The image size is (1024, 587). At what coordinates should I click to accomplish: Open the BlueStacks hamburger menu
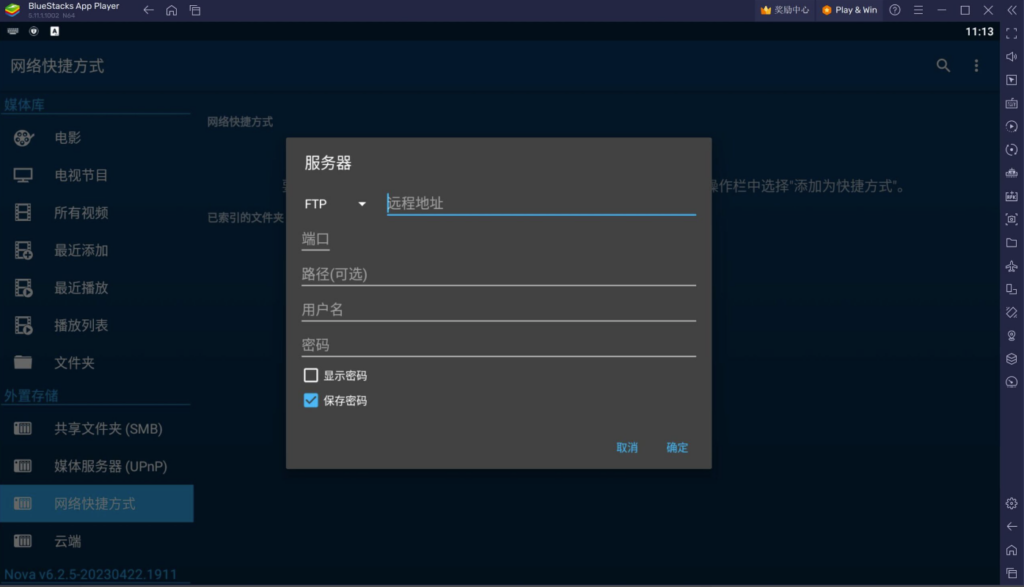pyautogui.click(x=920, y=9)
